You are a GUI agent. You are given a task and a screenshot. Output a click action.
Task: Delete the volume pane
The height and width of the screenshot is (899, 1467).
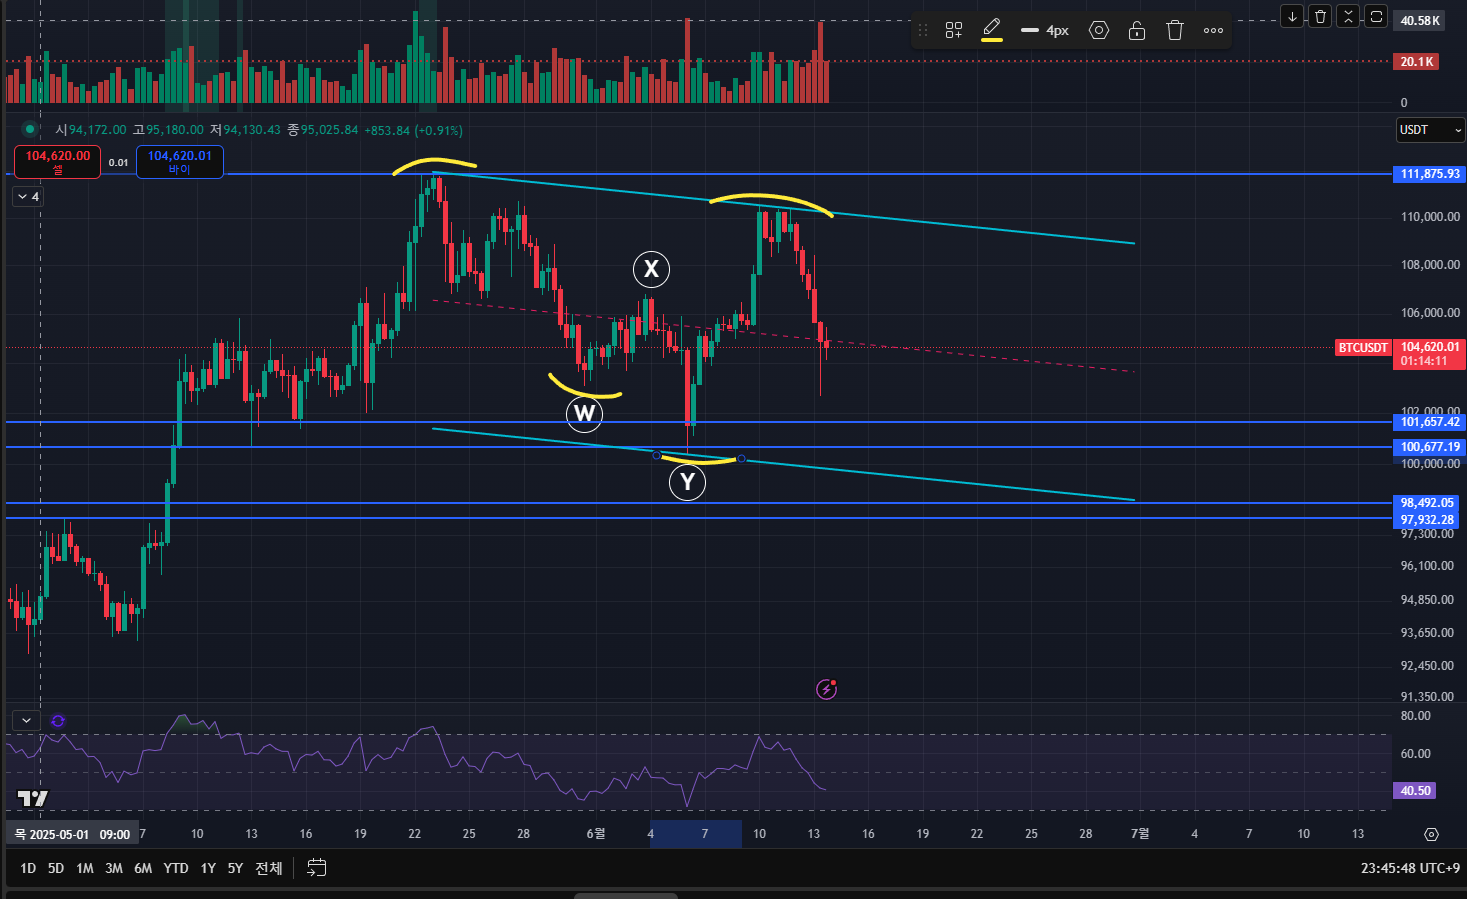pos(1320,16)
